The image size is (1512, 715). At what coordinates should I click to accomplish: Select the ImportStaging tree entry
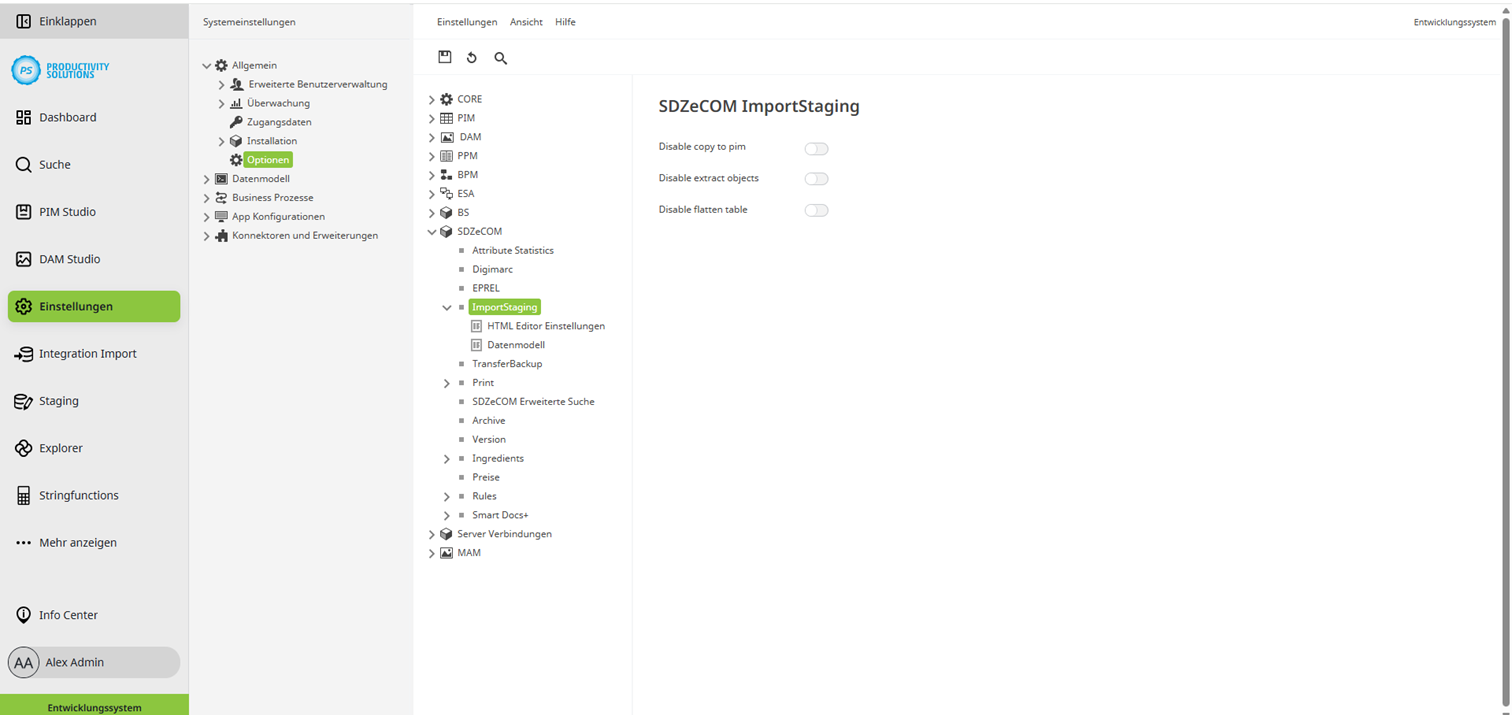tap(504, 307)
